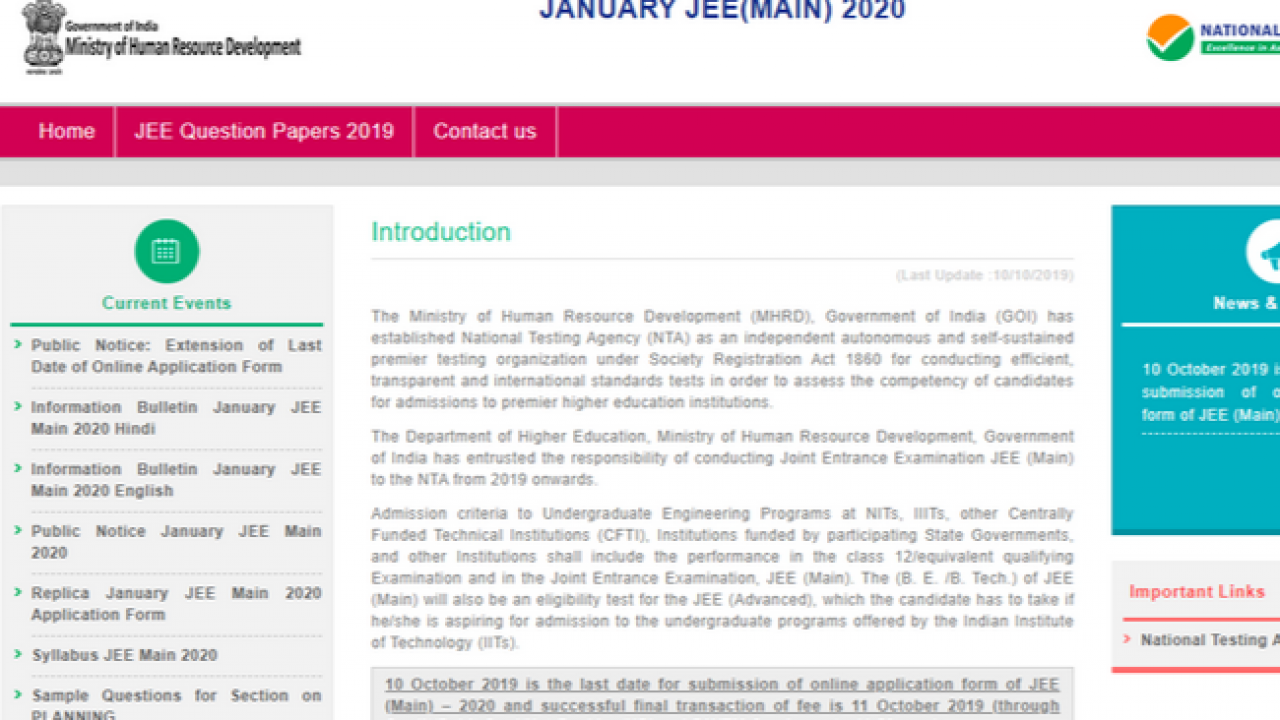Click arrow beside National Testing Agency link
The height and width of the screenshot is (720, 1280).
pyautogui.click(x=1127, y=639)
